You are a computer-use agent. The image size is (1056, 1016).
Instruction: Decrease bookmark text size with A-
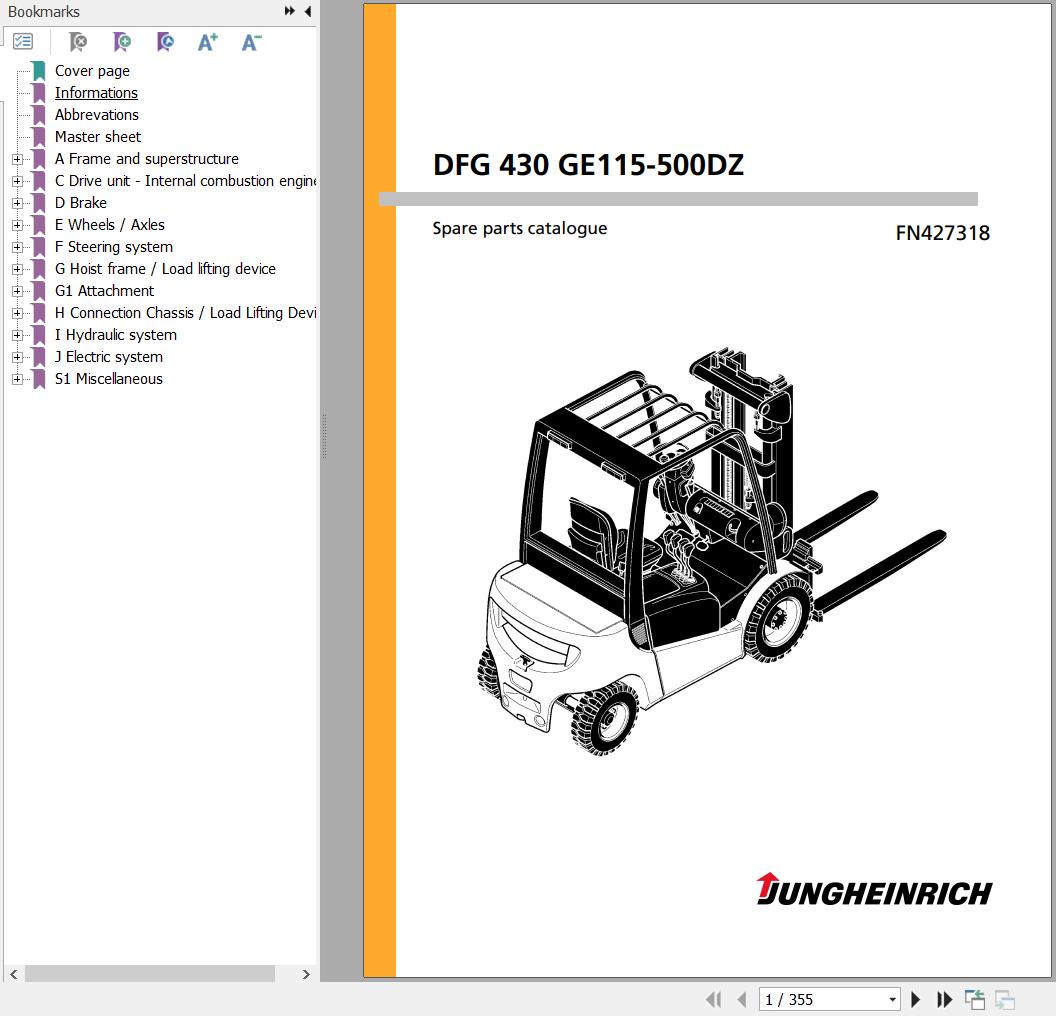(251, 42)
